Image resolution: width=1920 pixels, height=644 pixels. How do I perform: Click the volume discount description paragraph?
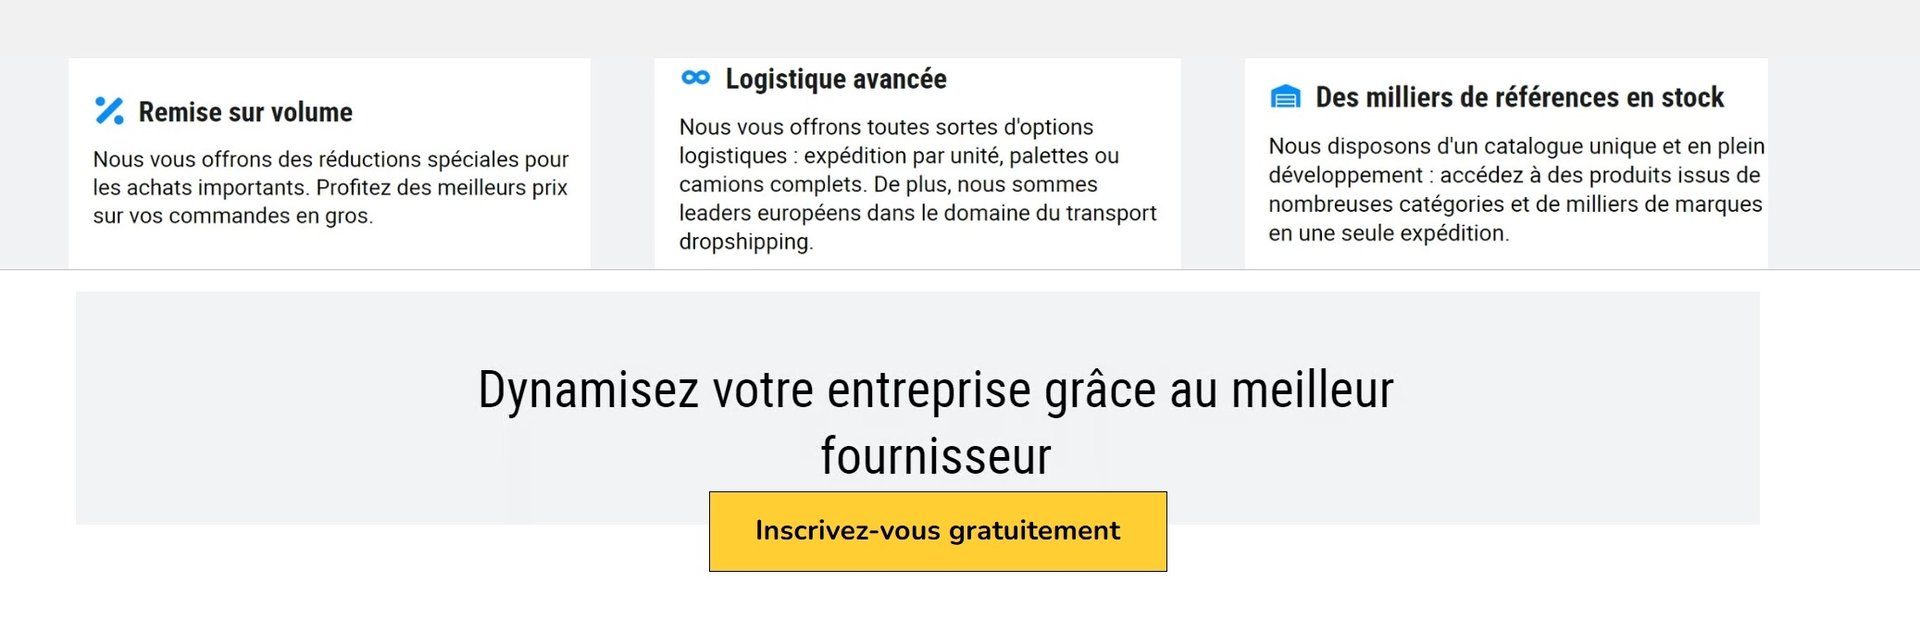331,187
